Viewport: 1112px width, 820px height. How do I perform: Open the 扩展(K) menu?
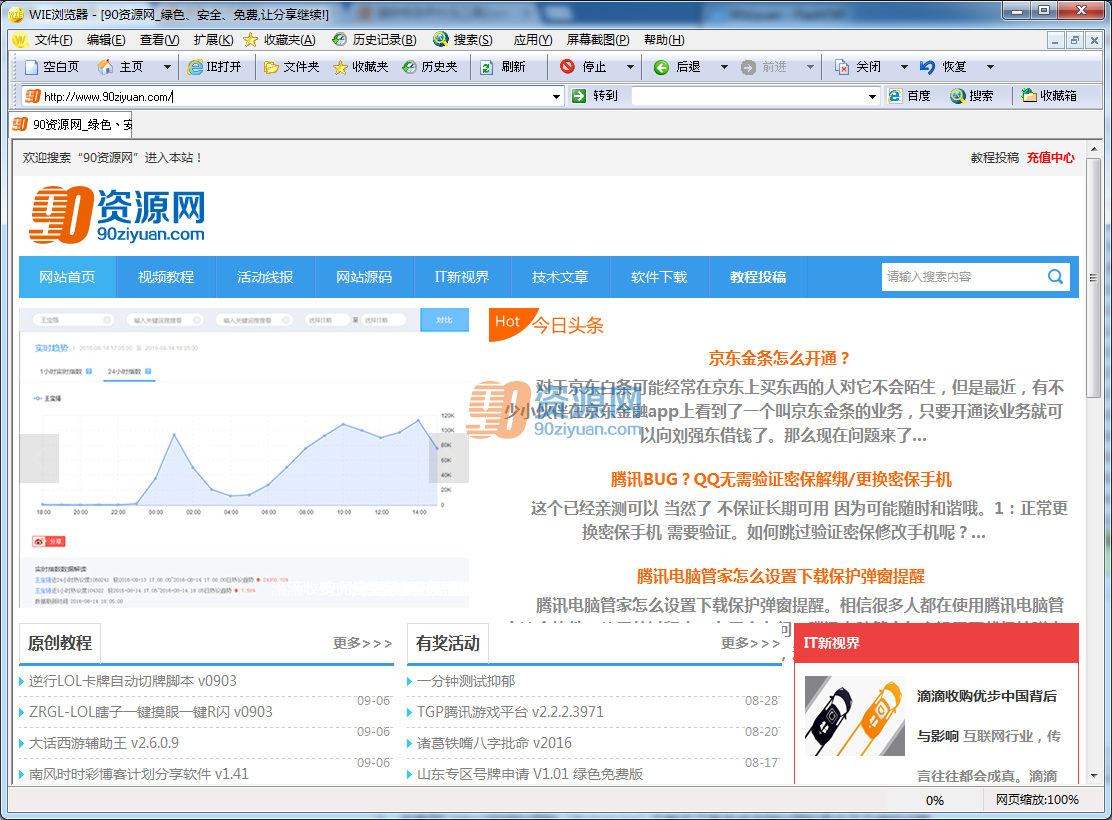coord(213,40)
